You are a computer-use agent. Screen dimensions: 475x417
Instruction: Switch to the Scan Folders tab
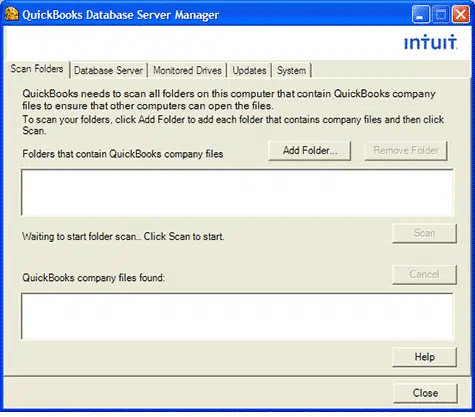point(37,69)
